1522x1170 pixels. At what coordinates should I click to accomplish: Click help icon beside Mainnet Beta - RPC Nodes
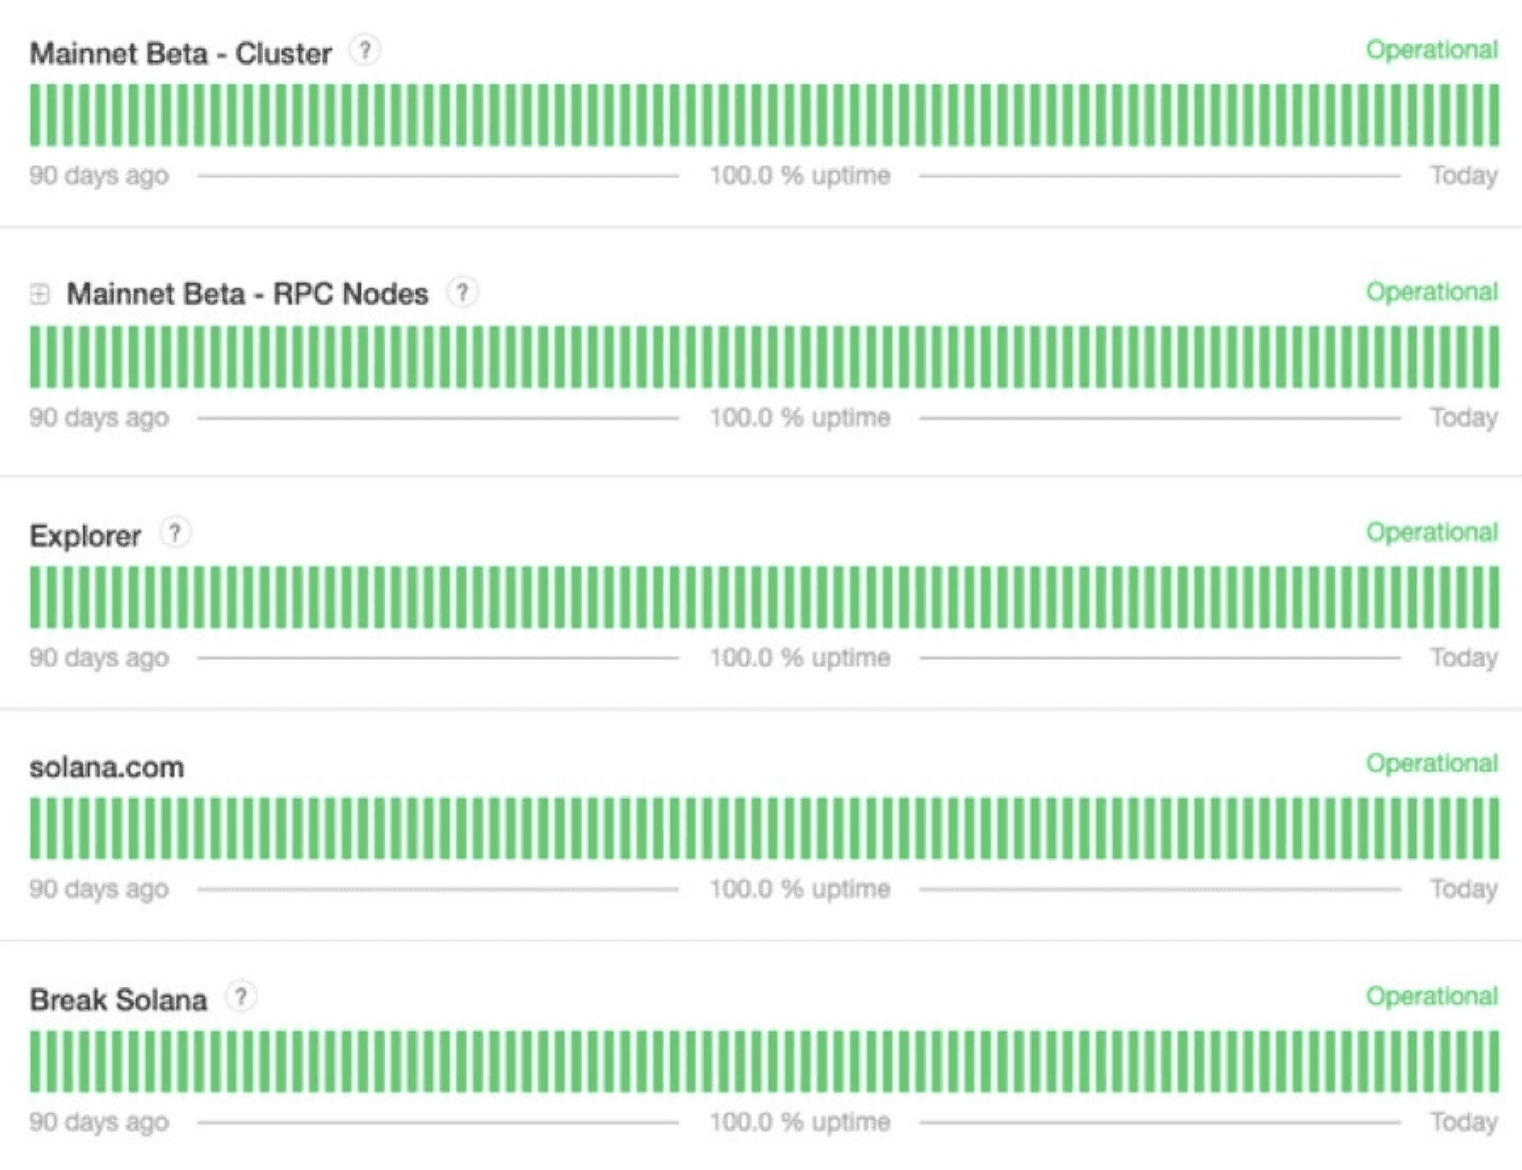462,292
